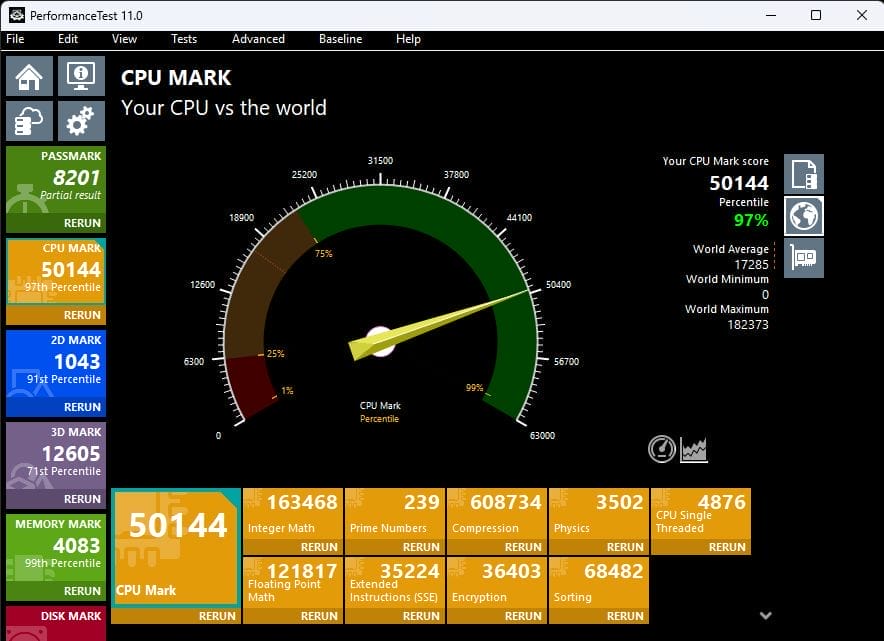
Task: Maximize the PerformanceTest window
Action: [816, 15]
